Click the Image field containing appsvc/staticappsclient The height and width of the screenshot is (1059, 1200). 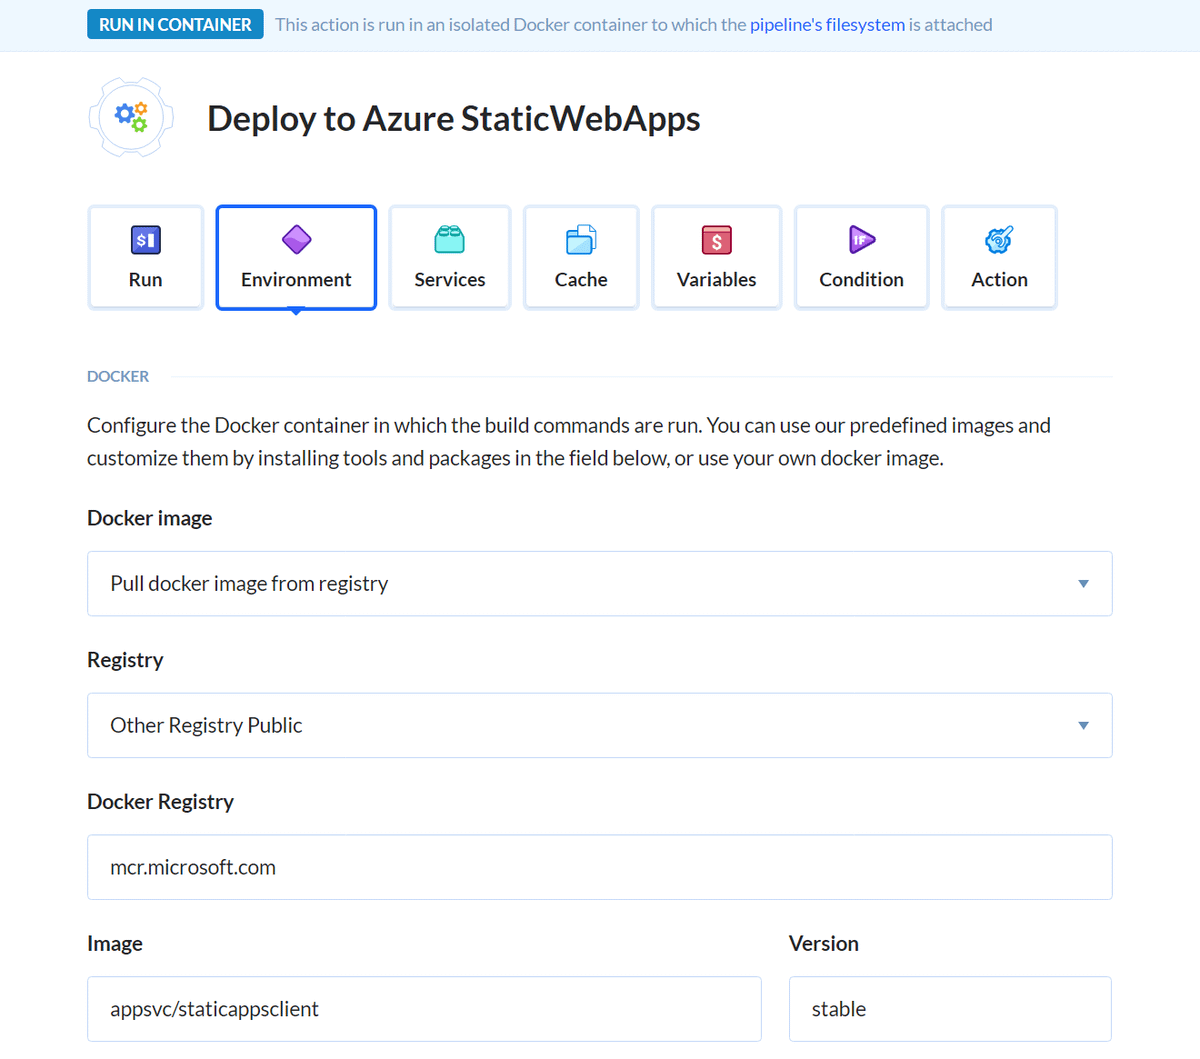424,1009
